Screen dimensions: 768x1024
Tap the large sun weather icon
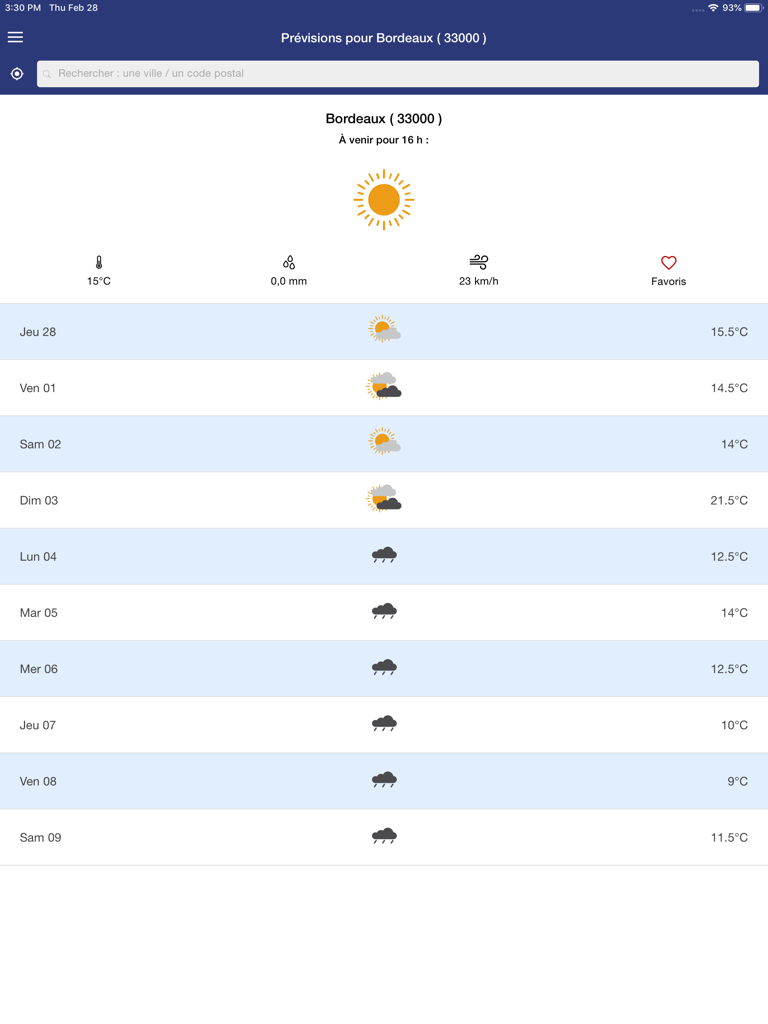[x=384, y=200]
